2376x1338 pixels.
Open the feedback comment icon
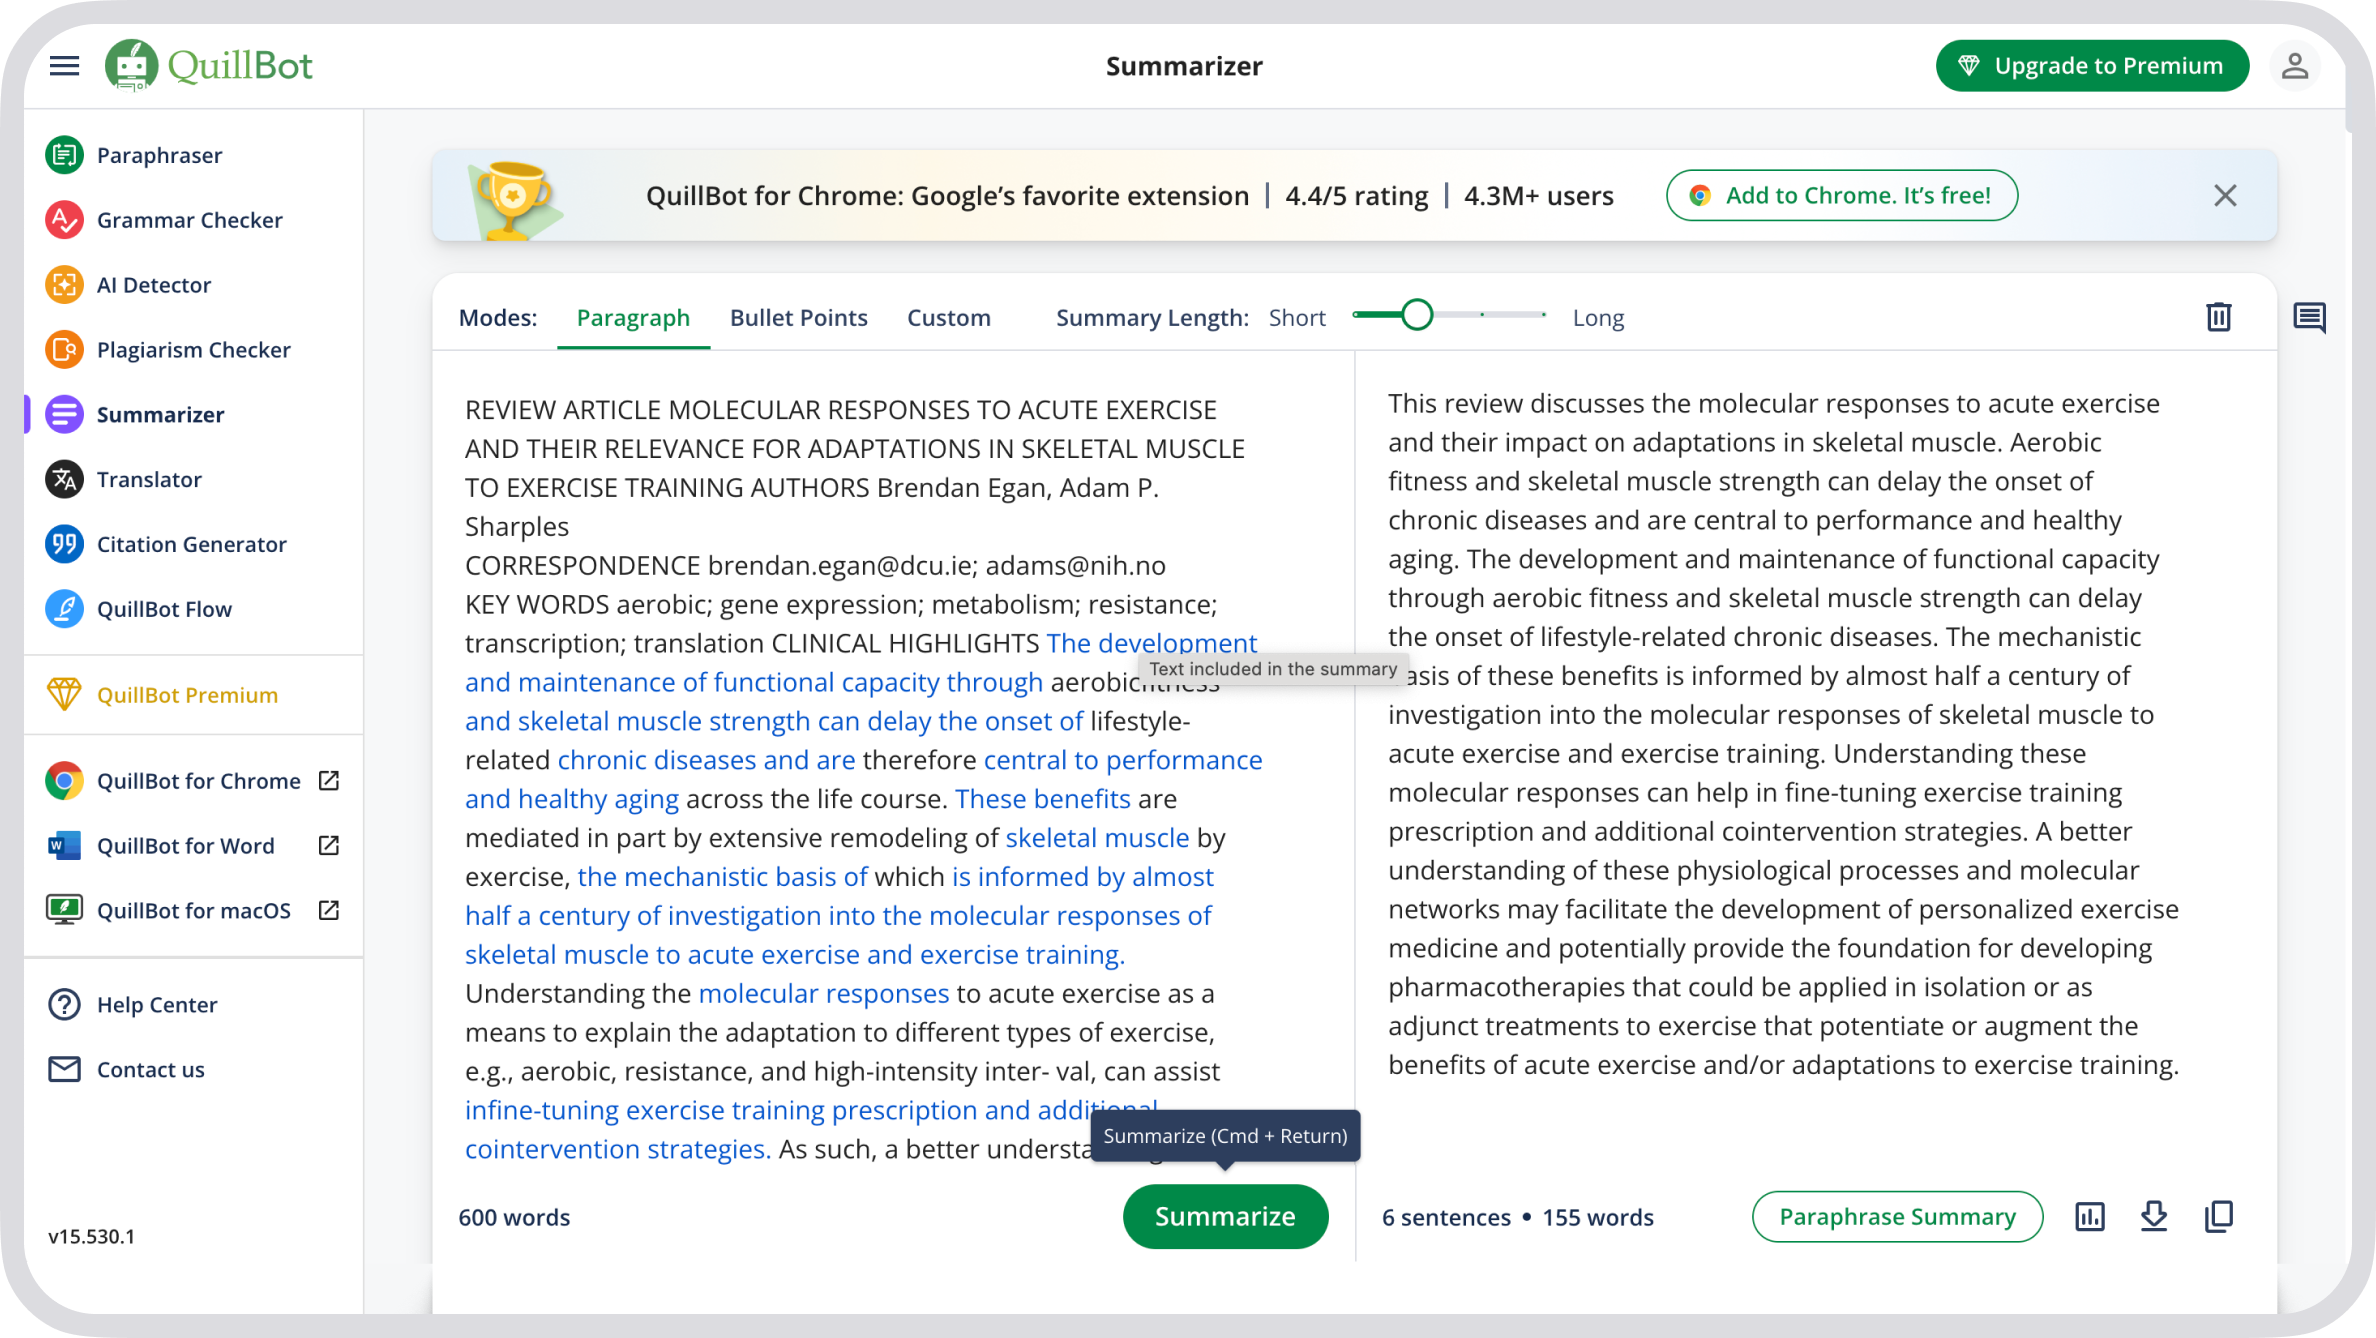(2309, 318)
